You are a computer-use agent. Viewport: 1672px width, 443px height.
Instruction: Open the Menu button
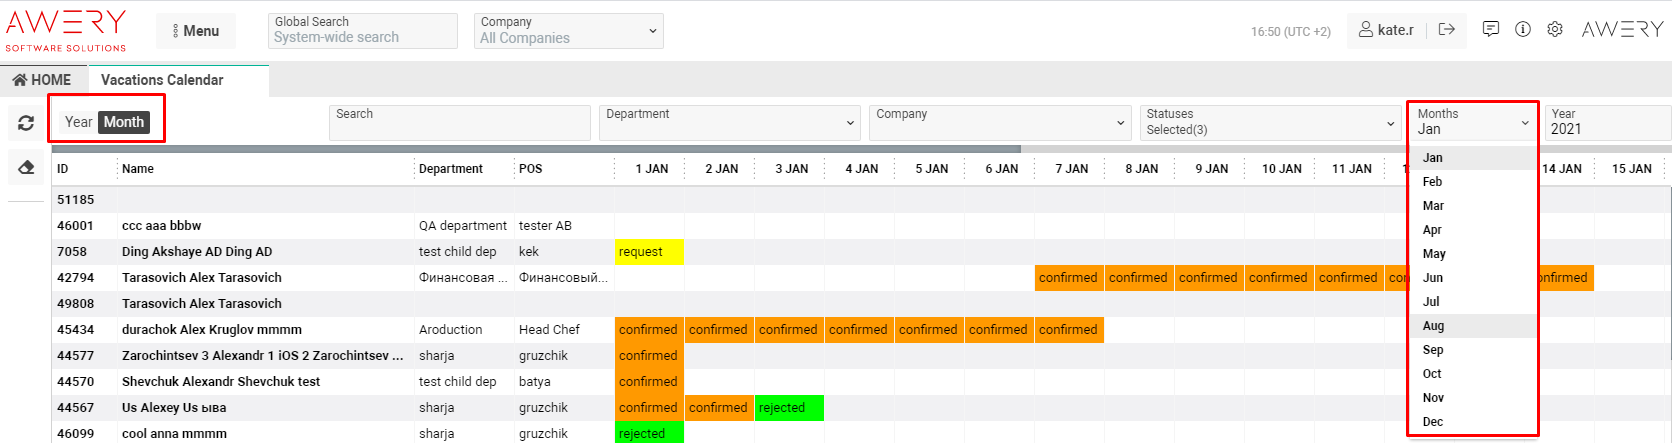coord(196,31)
